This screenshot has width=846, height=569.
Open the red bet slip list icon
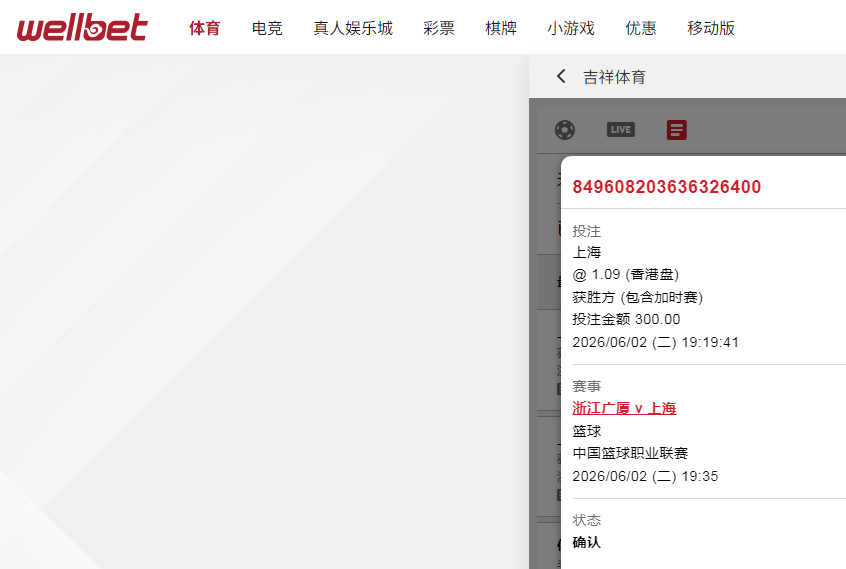point(677,130)
